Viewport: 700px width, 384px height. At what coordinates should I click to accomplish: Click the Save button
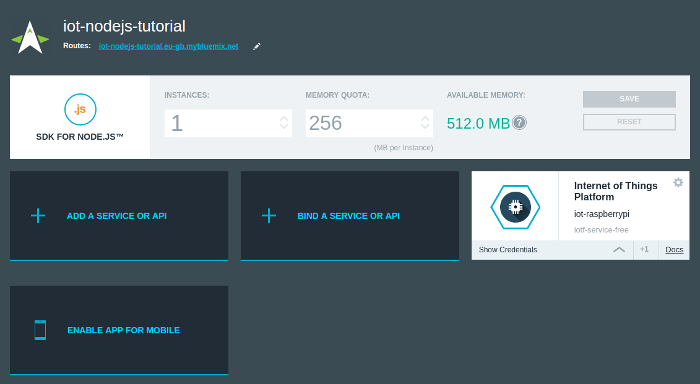[629, 99]
